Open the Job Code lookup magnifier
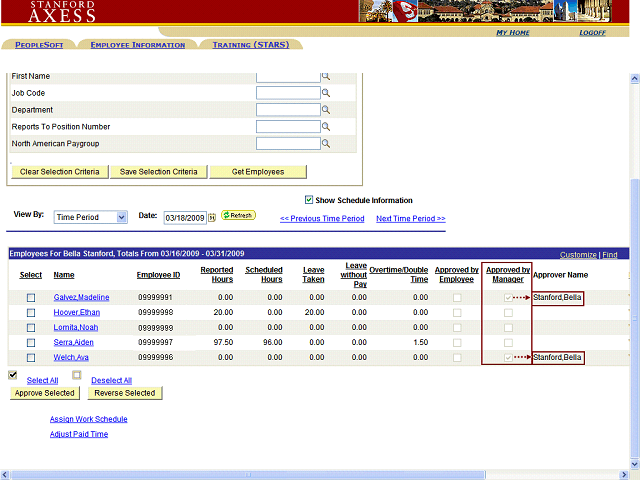 [325, 93]
